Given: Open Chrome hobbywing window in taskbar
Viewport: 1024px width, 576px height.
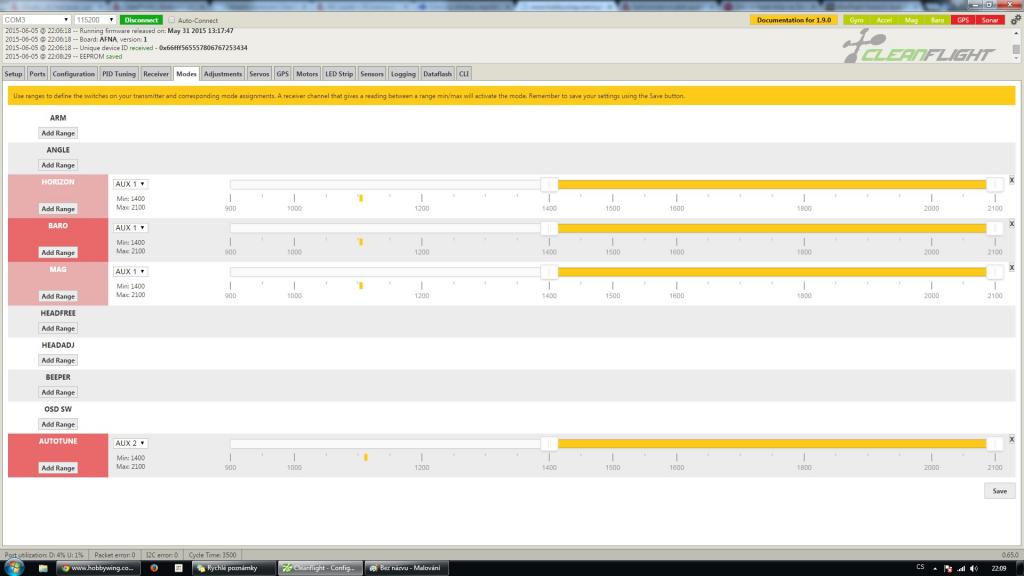Looking at the screenshot, I should pos(97,567).
